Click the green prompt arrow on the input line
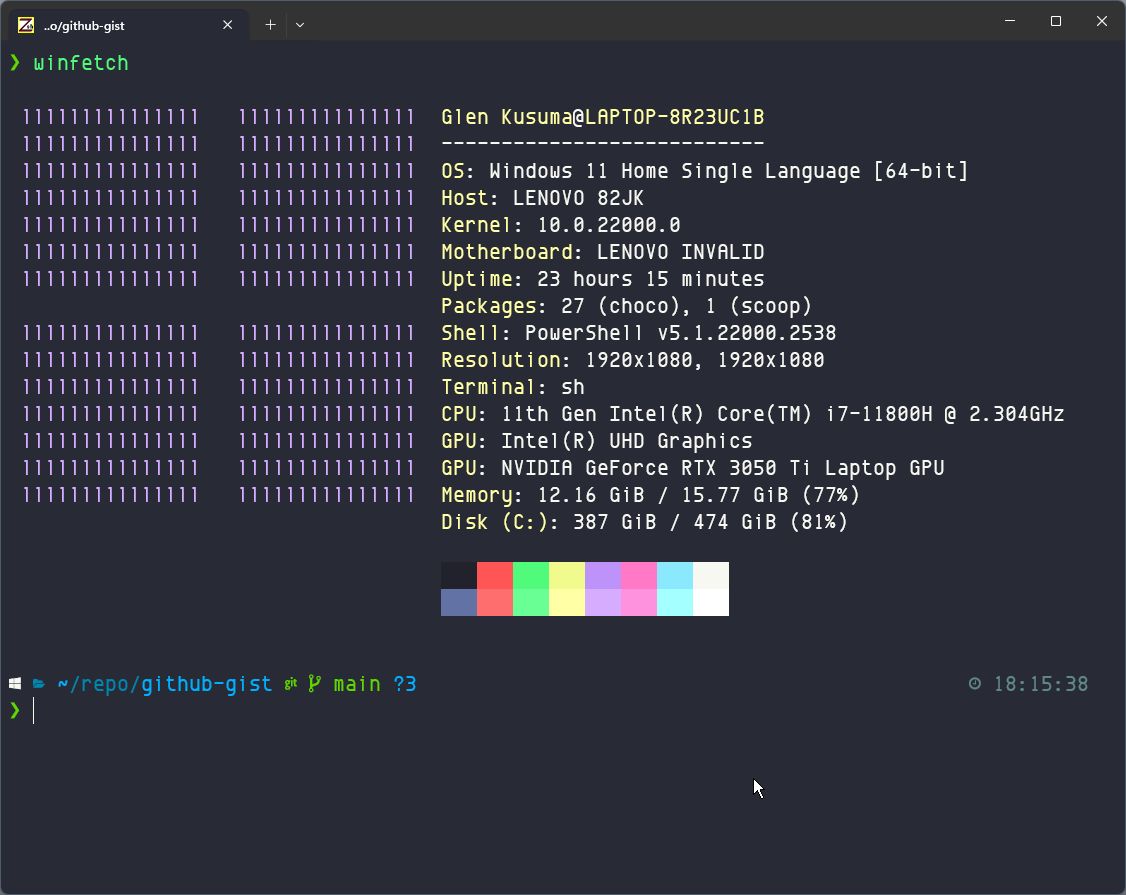Viewport: 1126px width, 895px height. [16, 710]
